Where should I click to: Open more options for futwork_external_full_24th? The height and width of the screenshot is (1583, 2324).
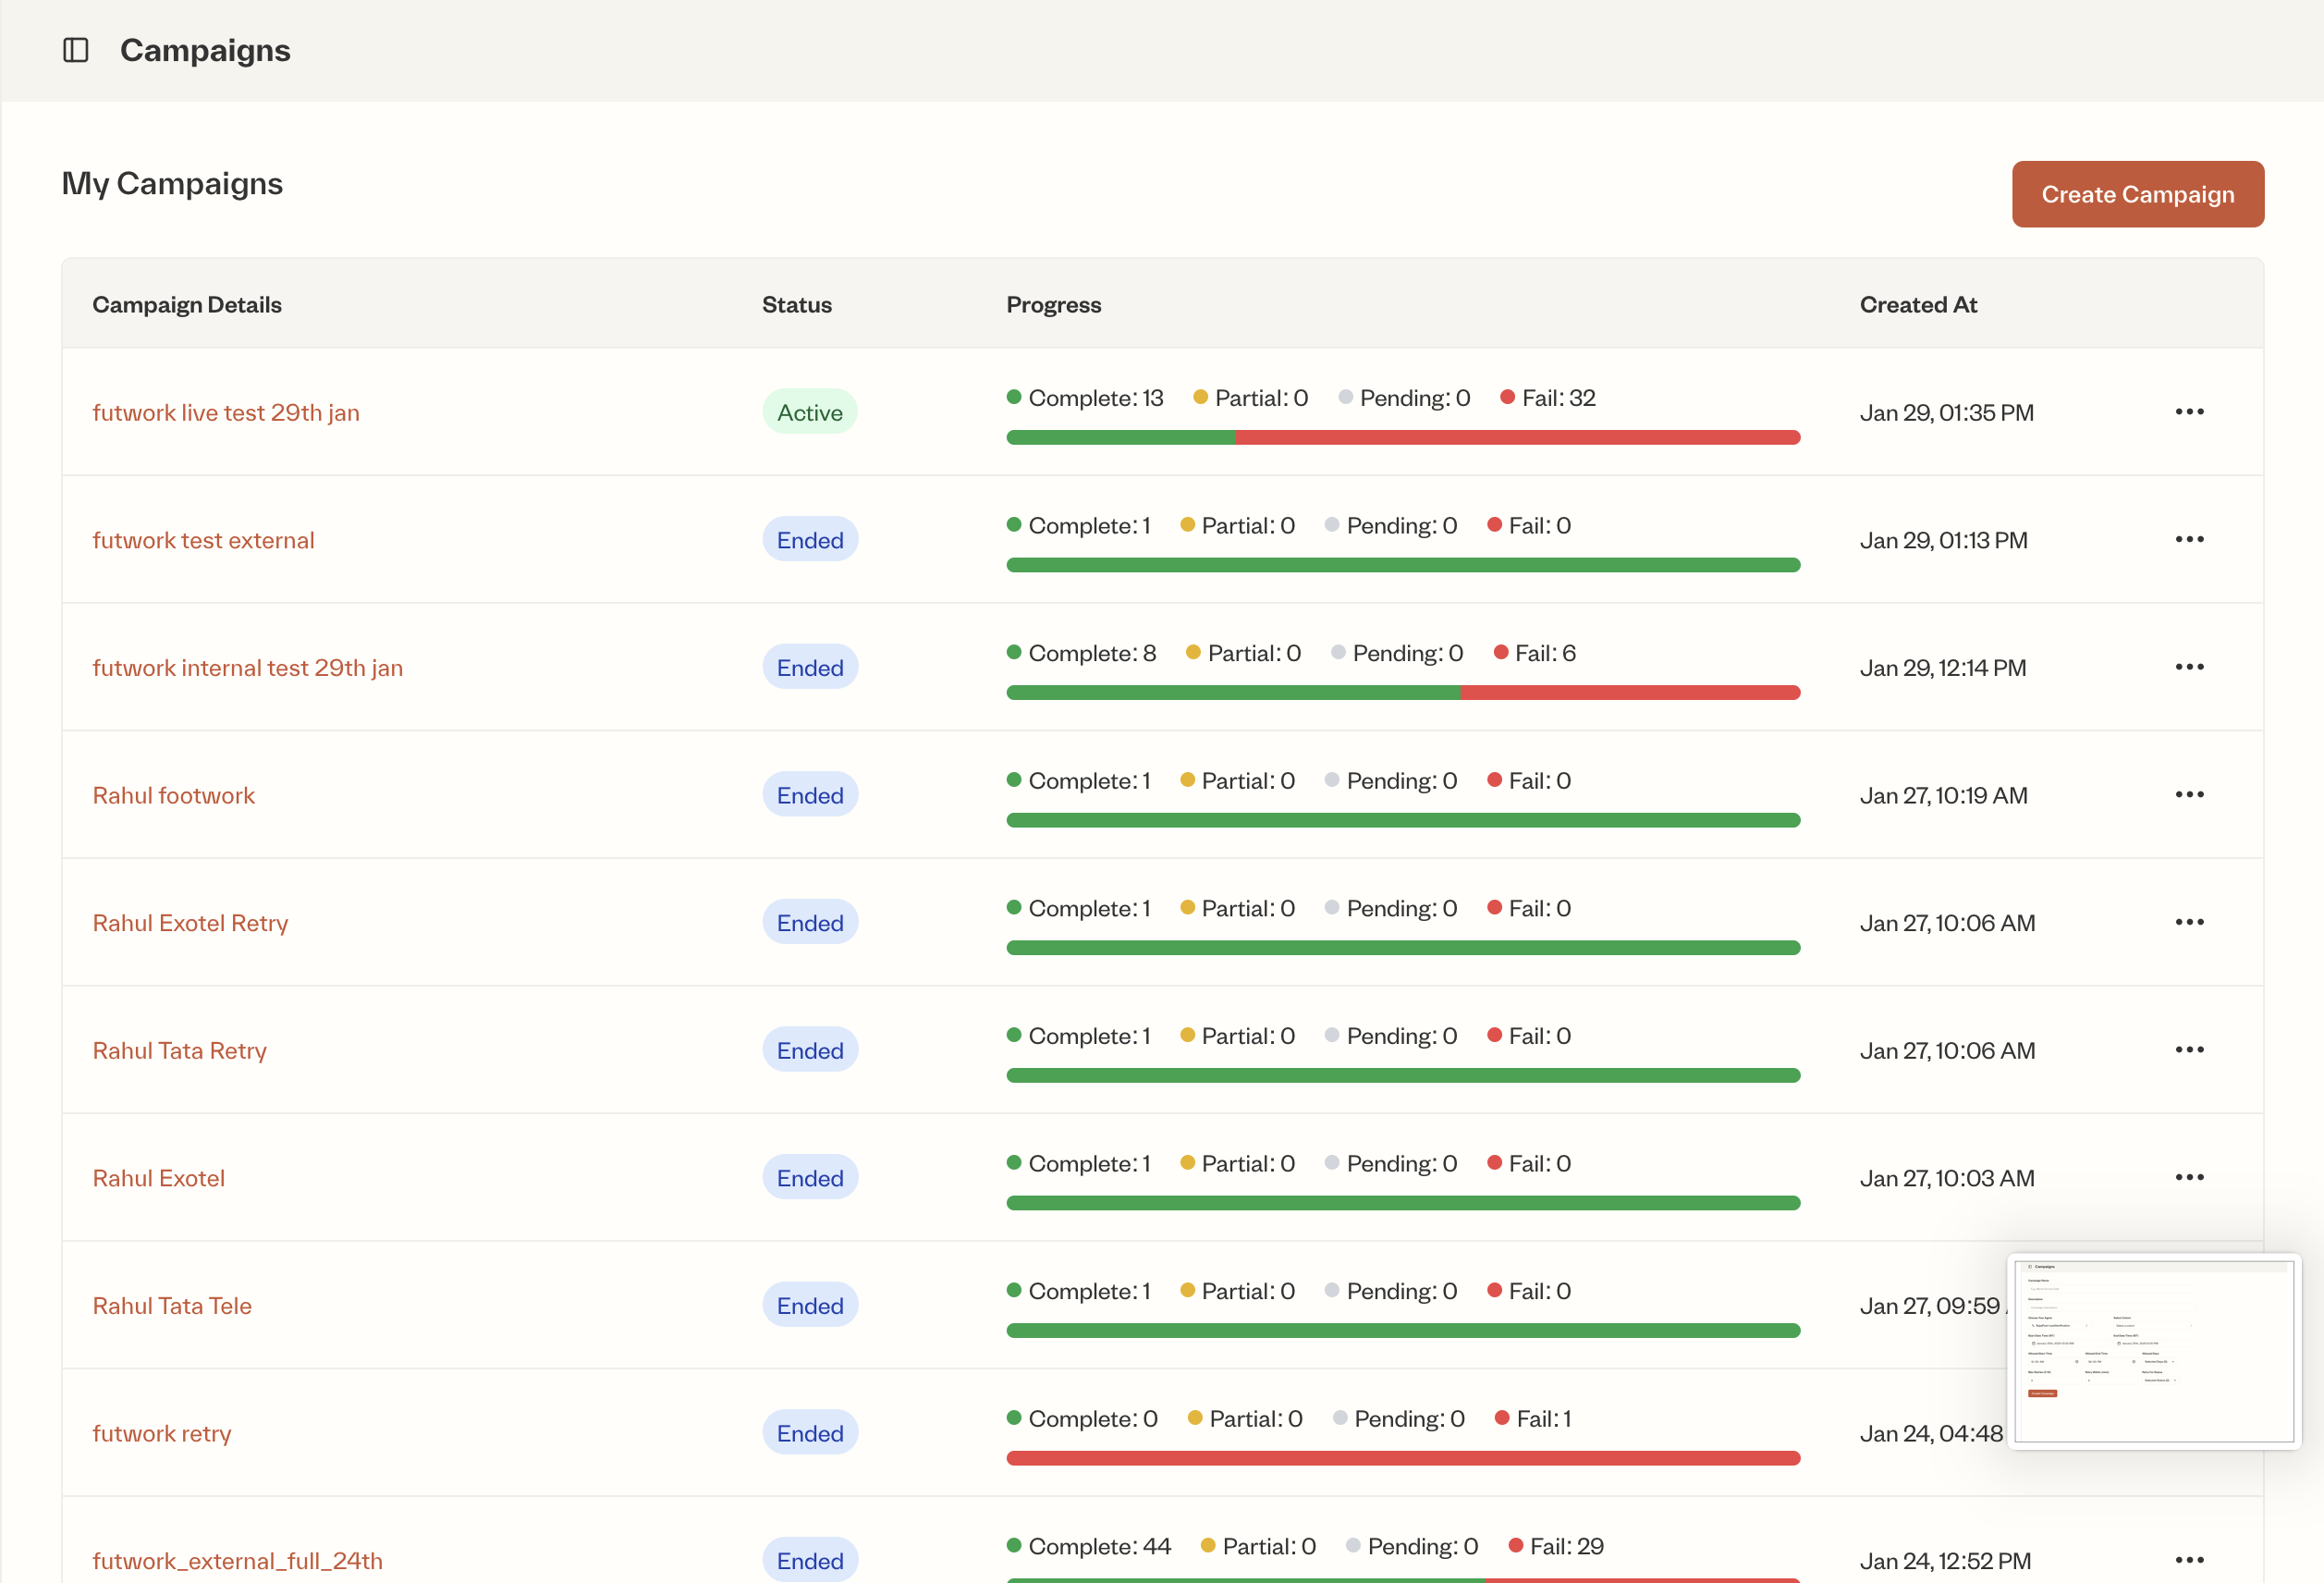click(2189, 1560)
